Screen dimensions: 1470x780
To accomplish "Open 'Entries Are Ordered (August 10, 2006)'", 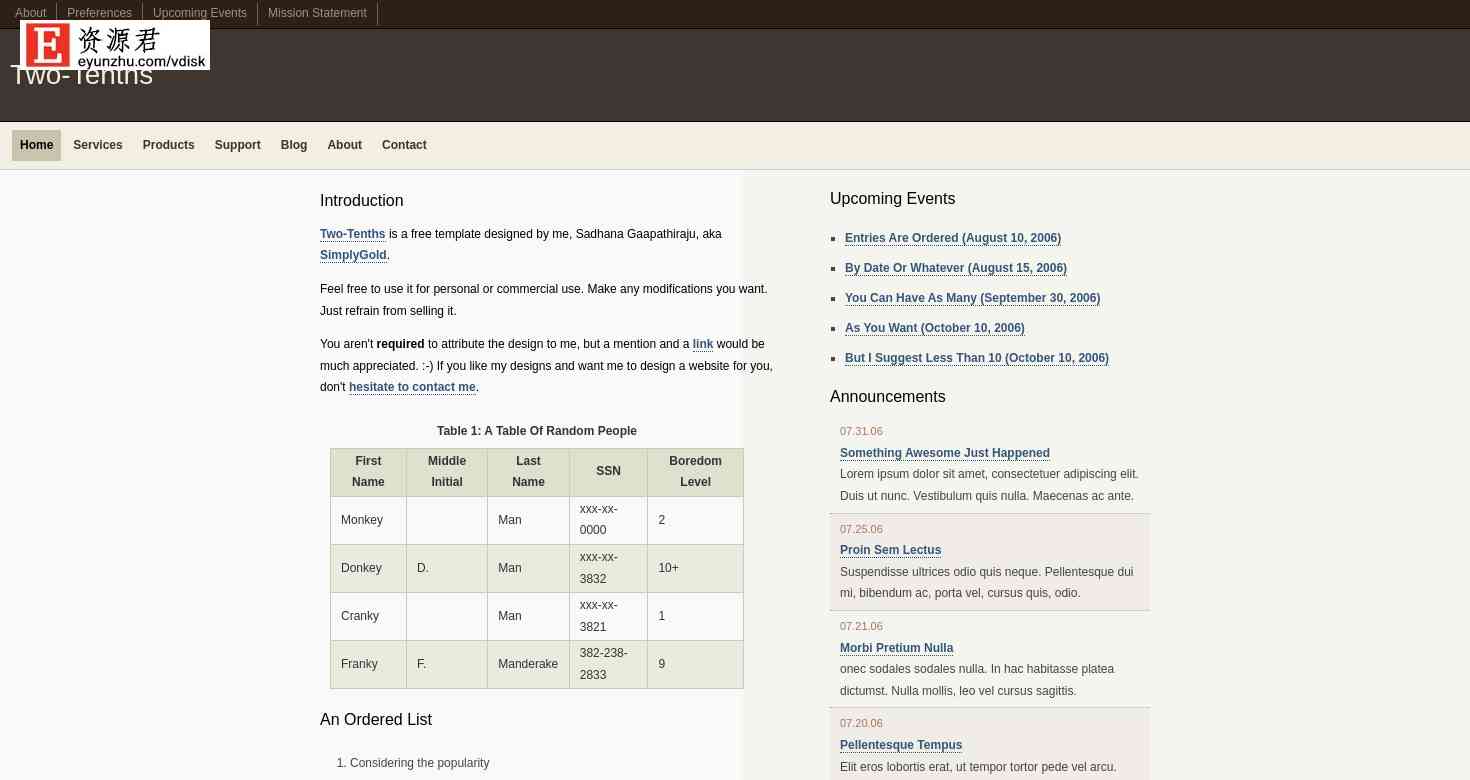I will pyautogui.click(x=953, y=238).
